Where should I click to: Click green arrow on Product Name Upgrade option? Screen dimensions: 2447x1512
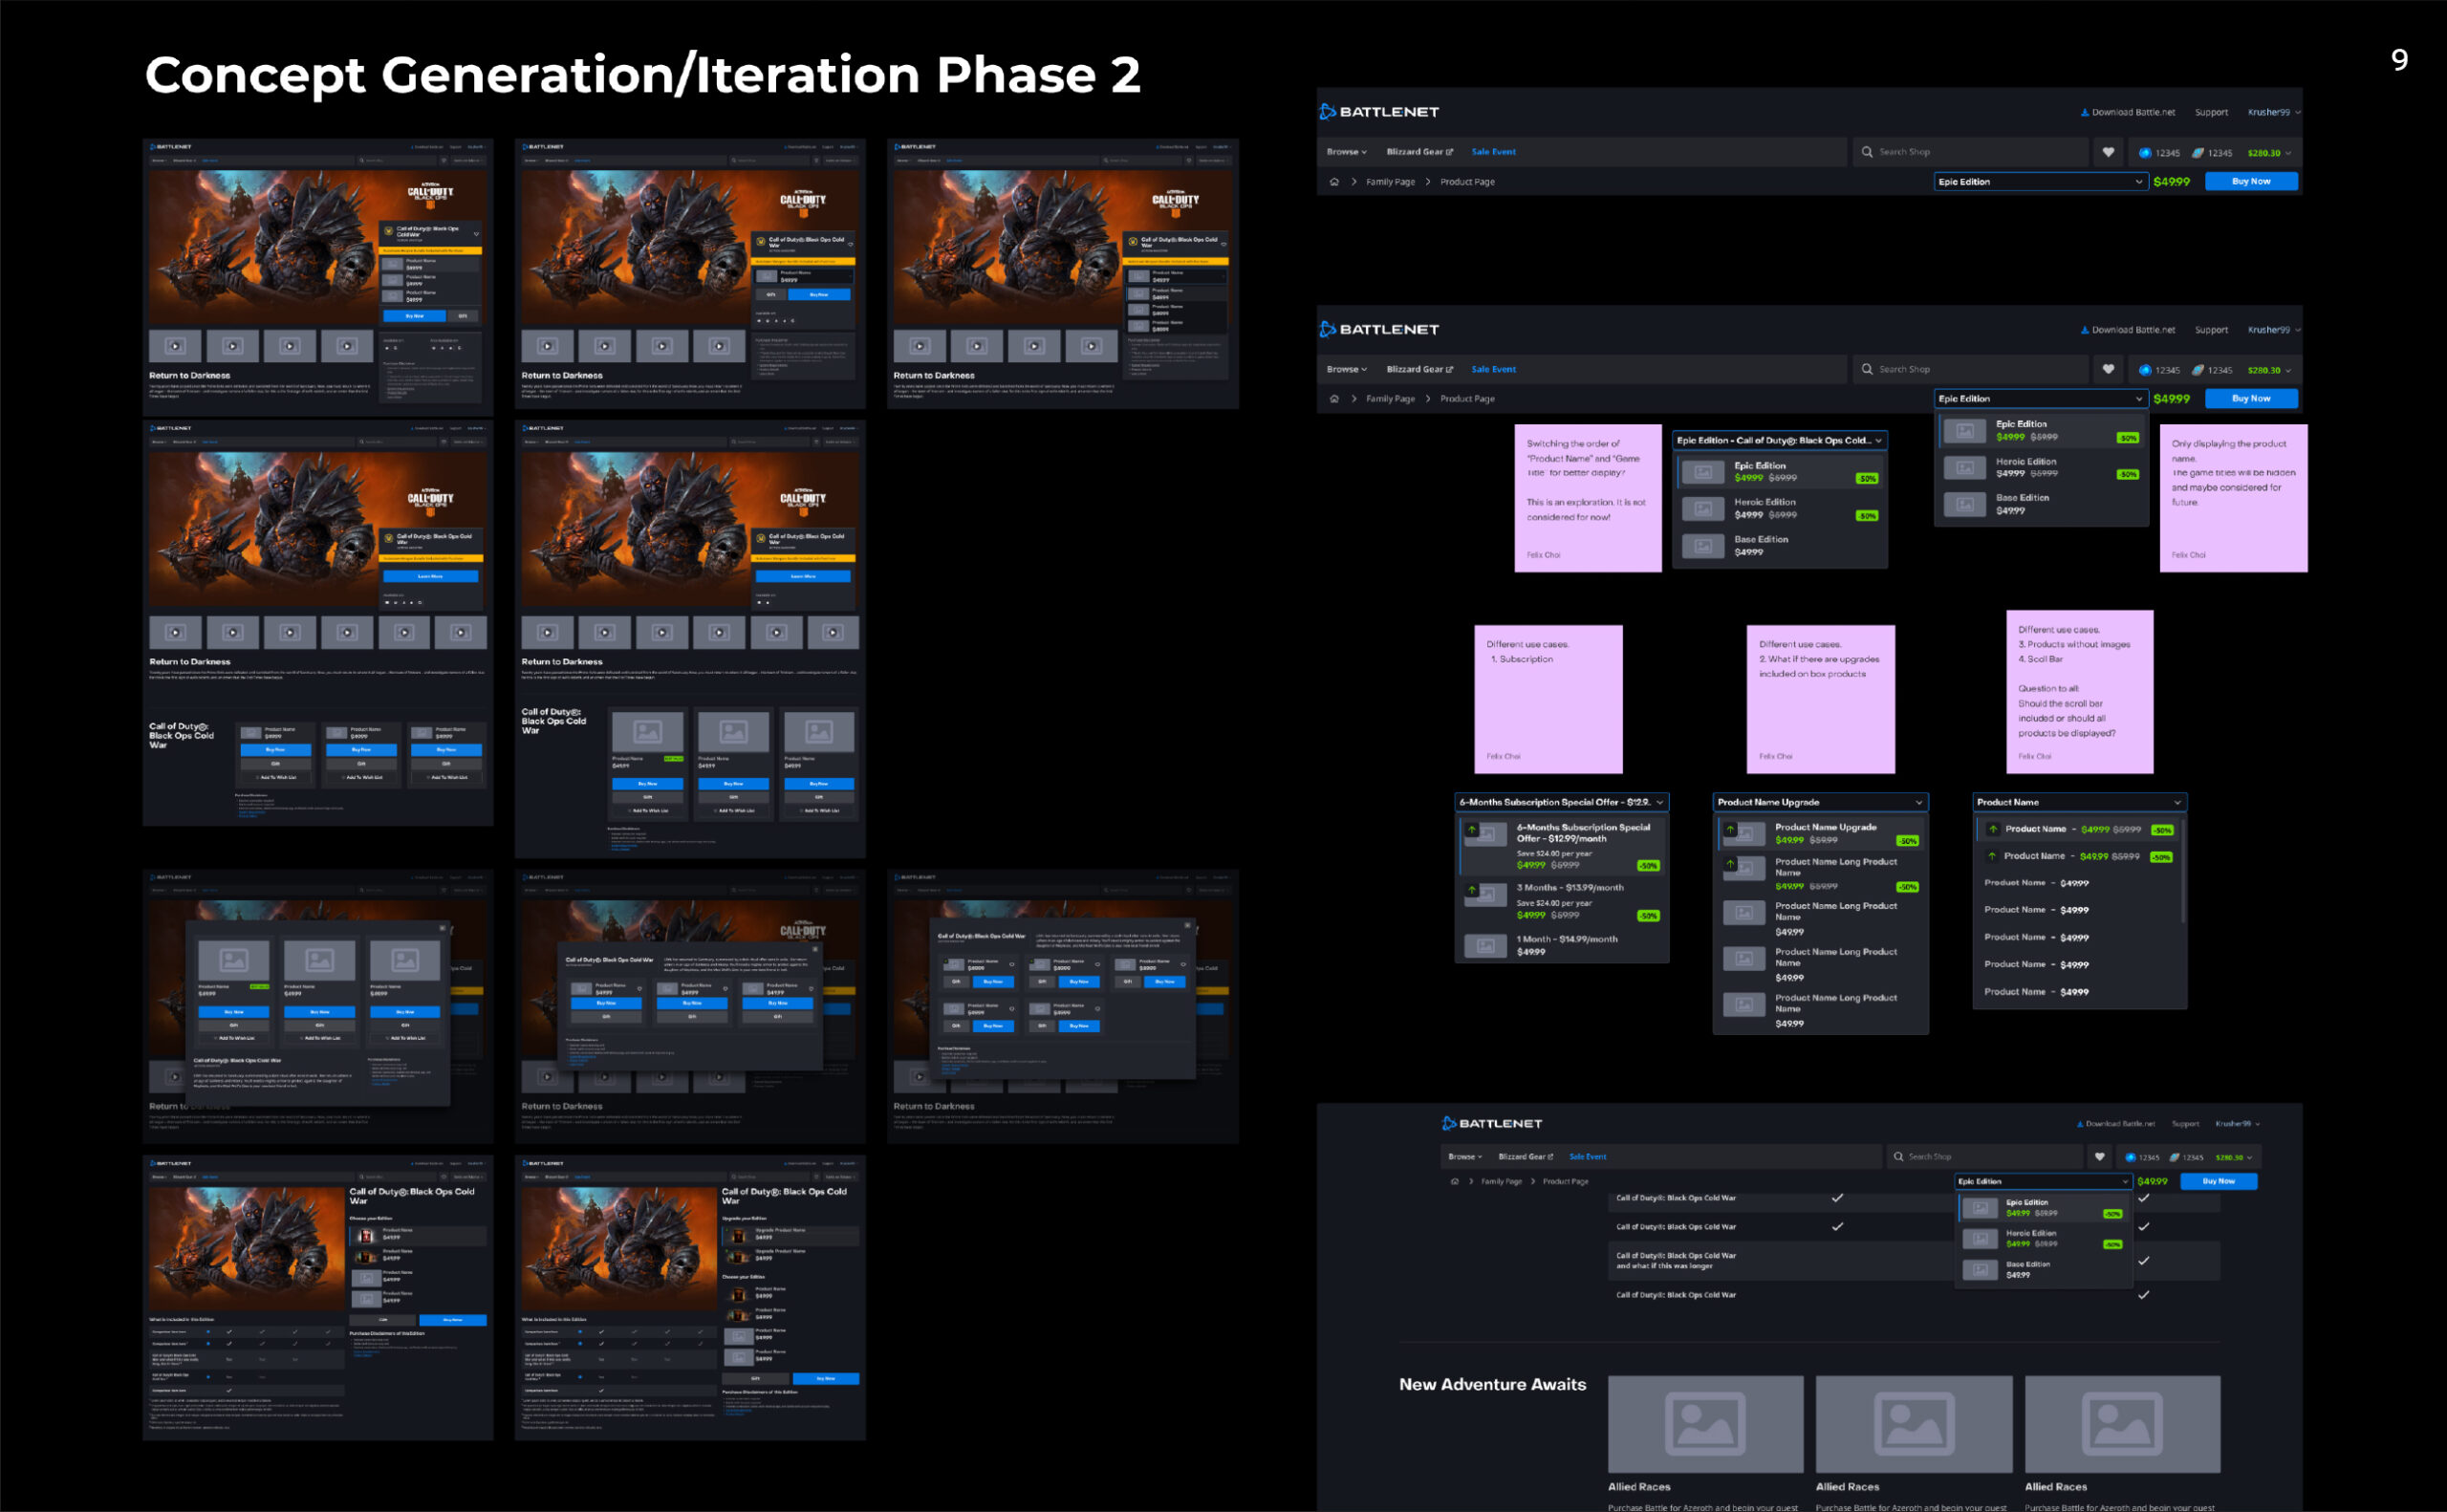(x=1730, y=830)
